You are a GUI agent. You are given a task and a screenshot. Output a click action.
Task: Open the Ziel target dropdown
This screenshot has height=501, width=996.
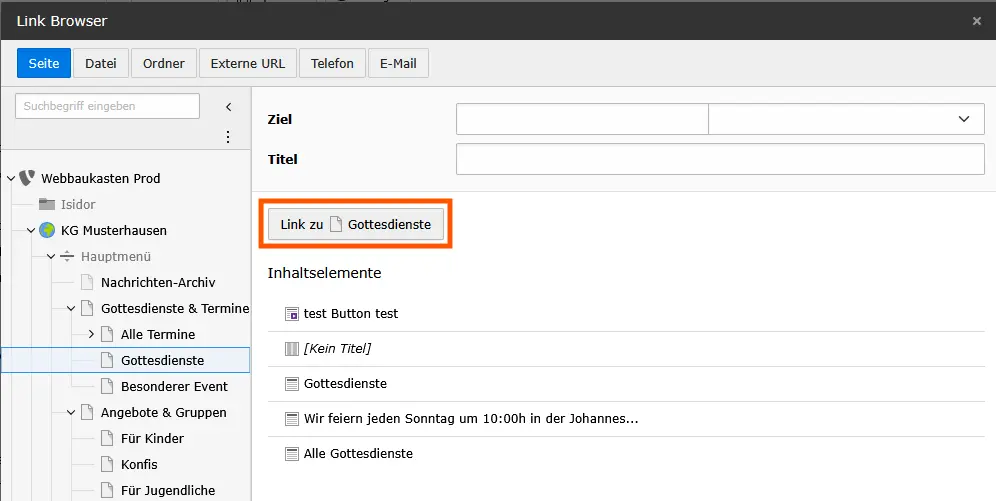pyautogui.click(x=846, y=119)
